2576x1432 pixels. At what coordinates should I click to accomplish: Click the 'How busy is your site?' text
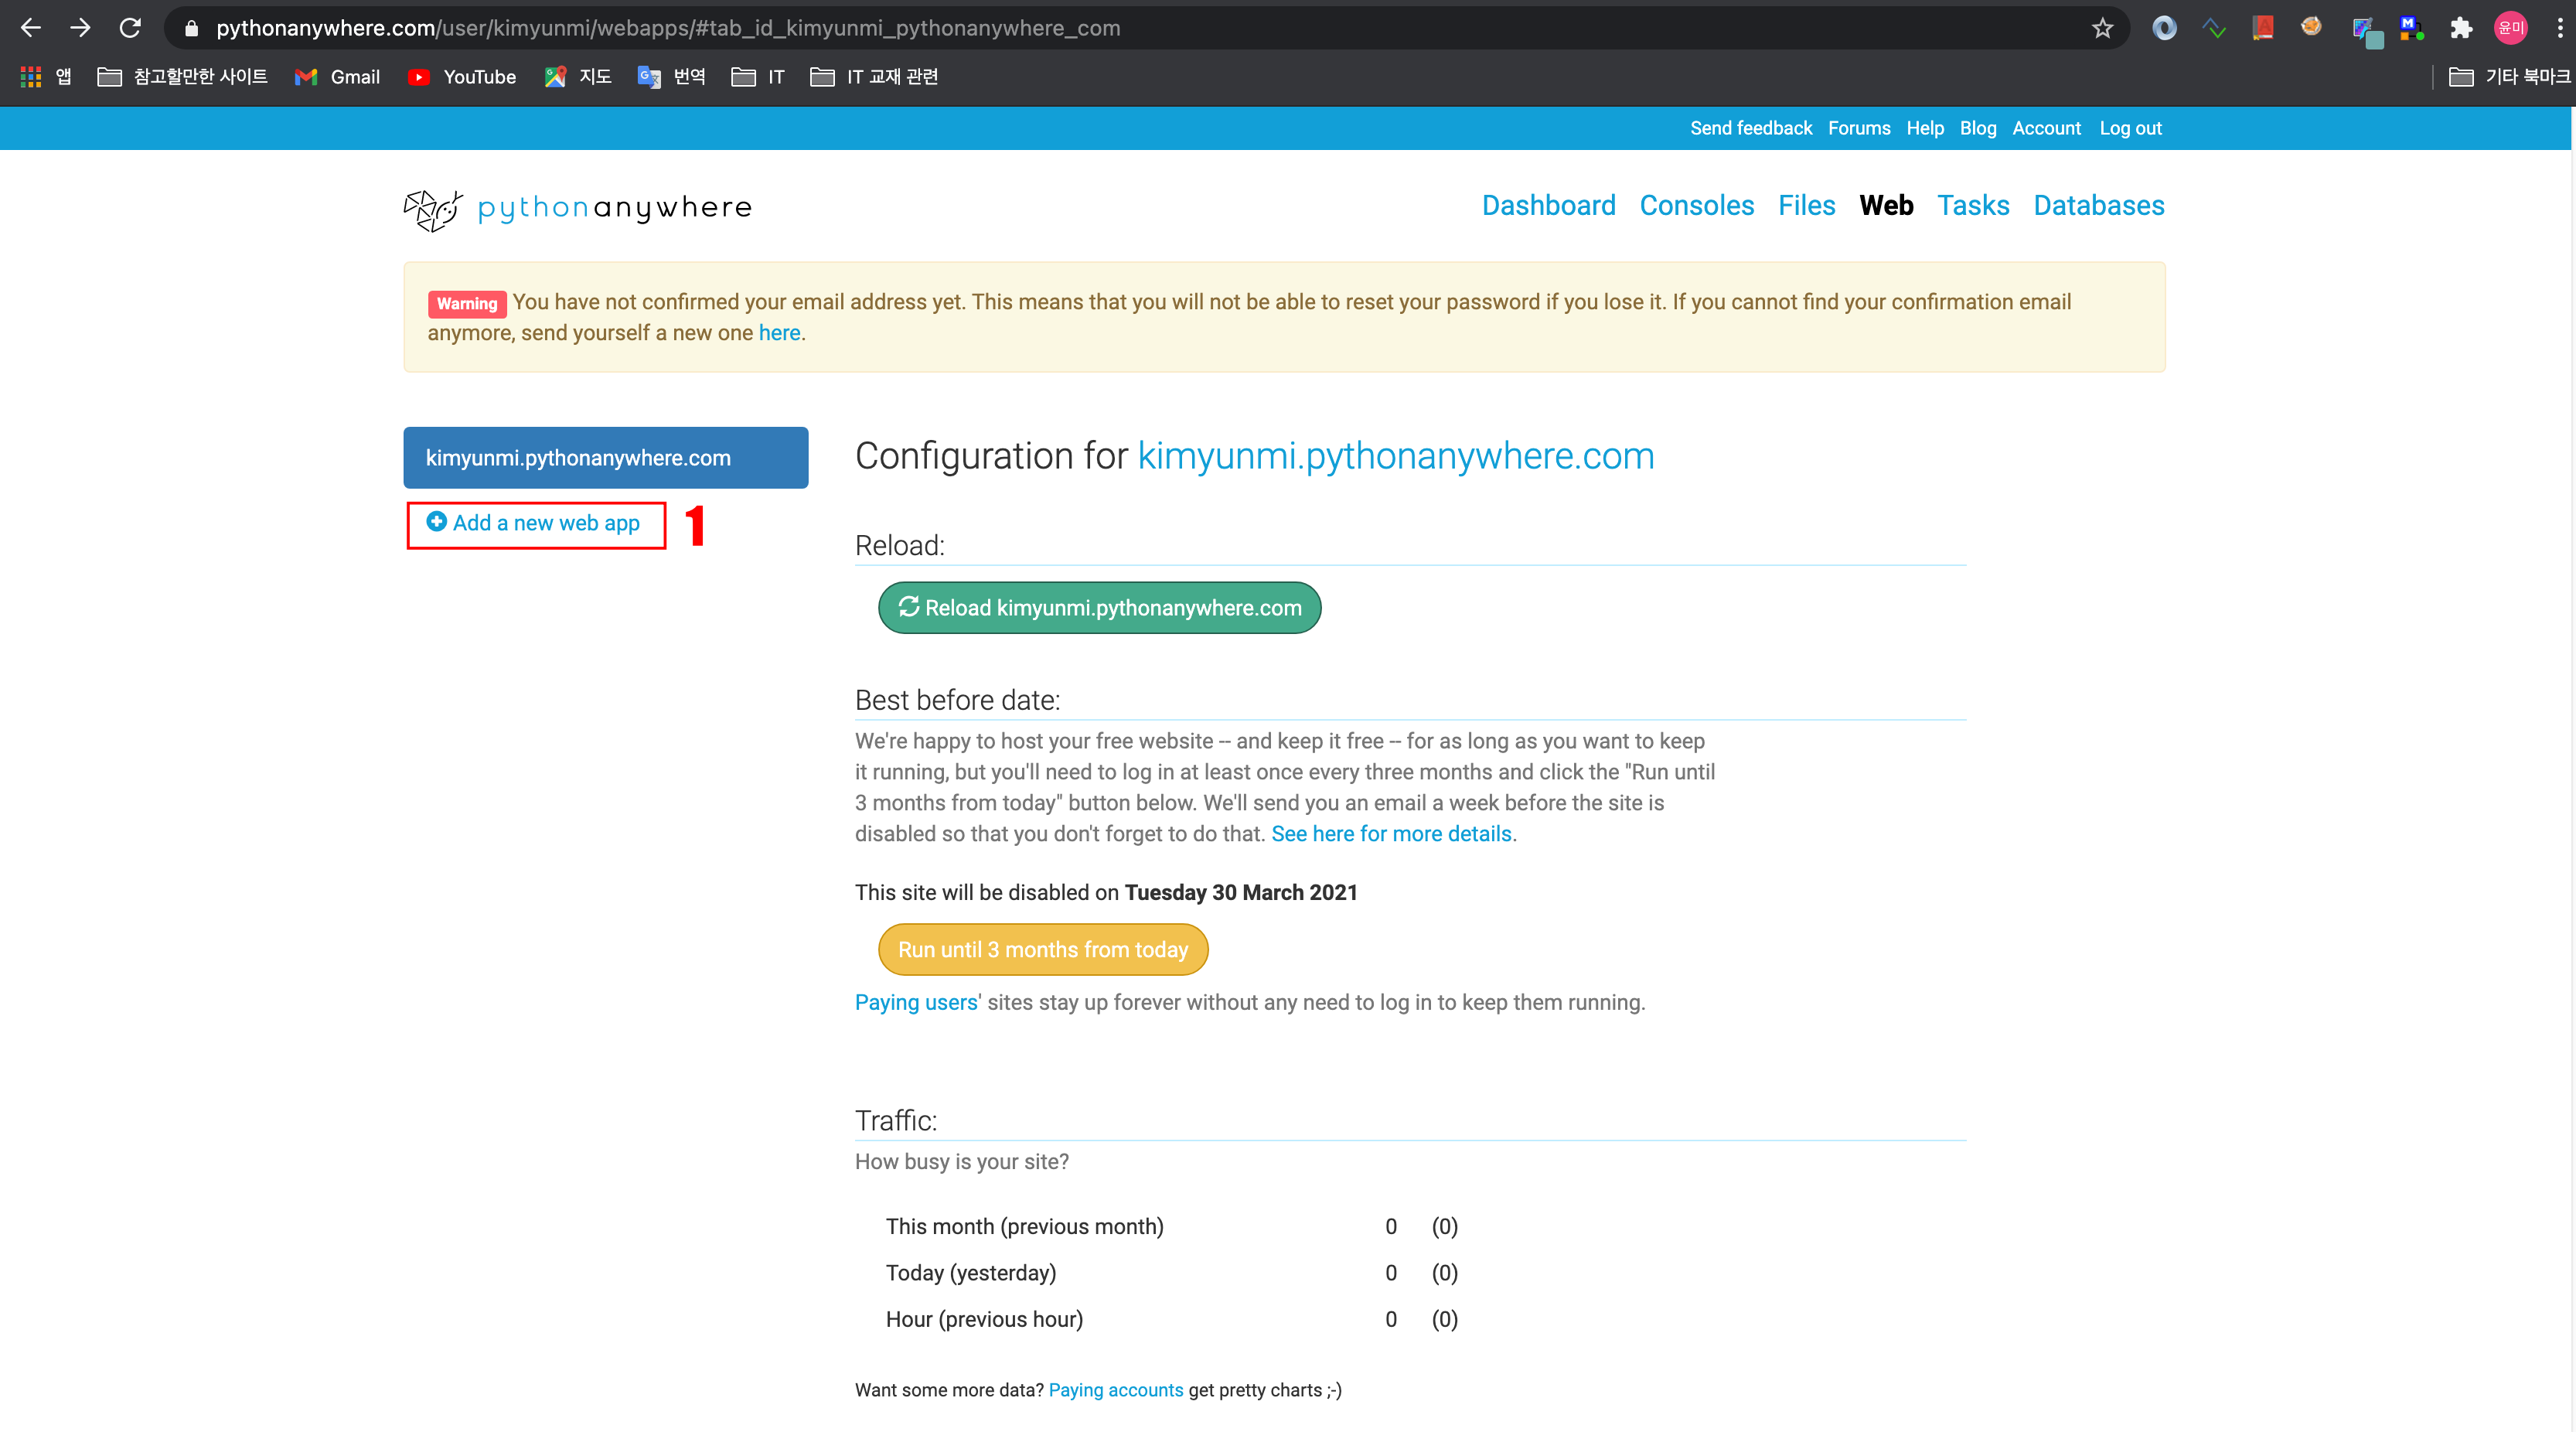(x=961, y=1162)
